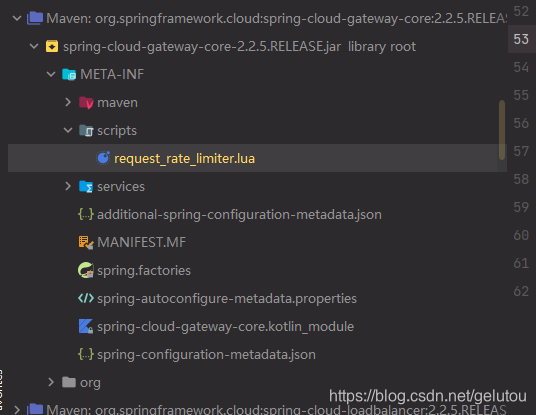The height and width of the screenshot is (415, 536).
Task: Expand the spring-cloud-loadbalancer Maven library node
Action: [x=17, y=409]
